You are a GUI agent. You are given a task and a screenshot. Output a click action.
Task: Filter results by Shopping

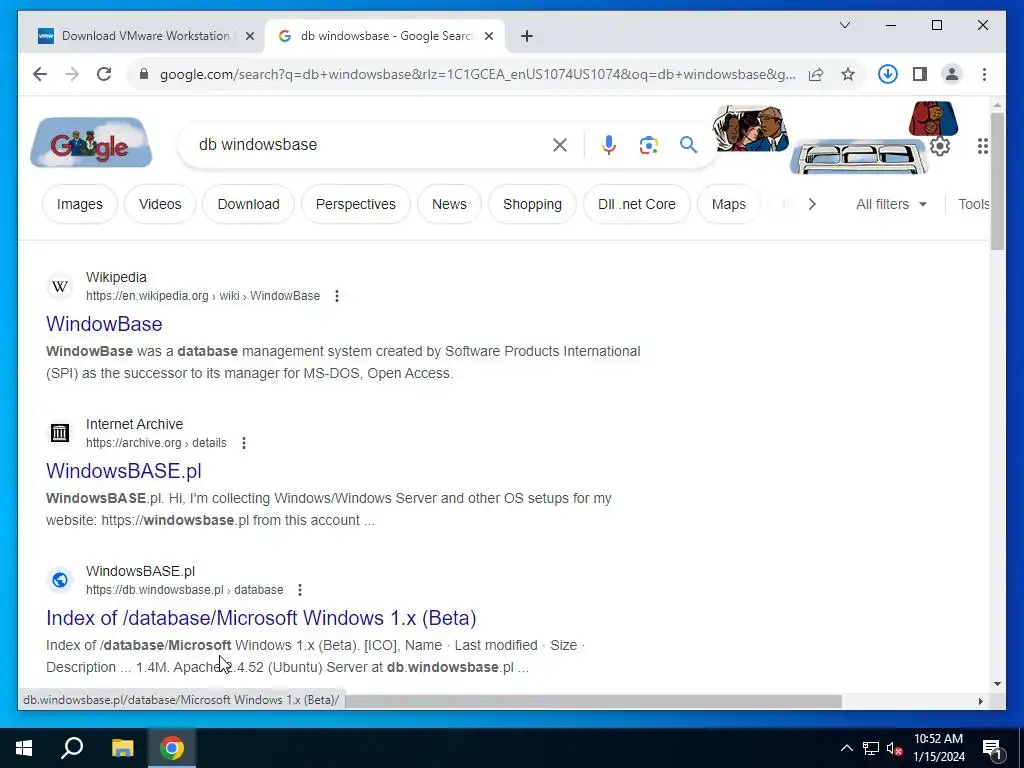point(532,204)
